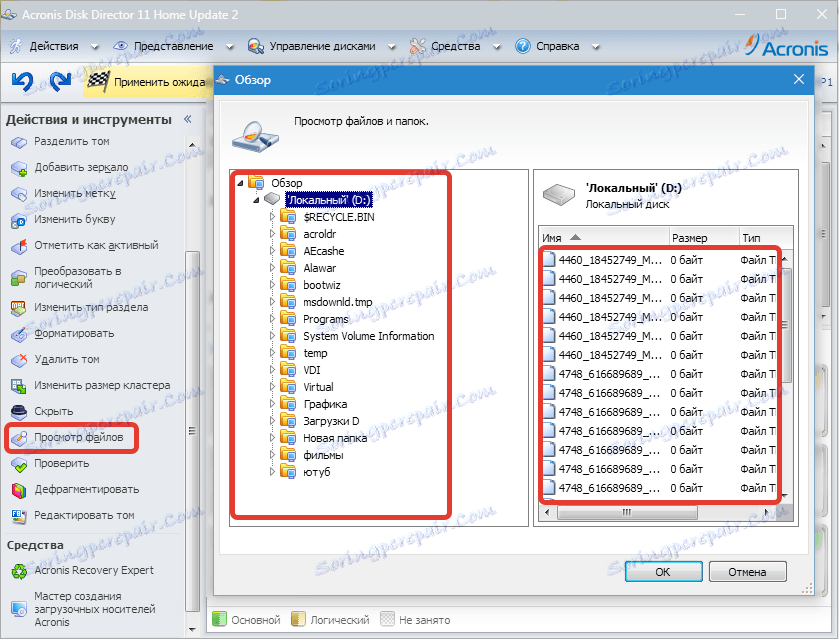This screenshot has height=639, width=839.
Task: Click the 'Удалить том' delete volume icon
Action: pyautogui.click(x=19, y=360)
